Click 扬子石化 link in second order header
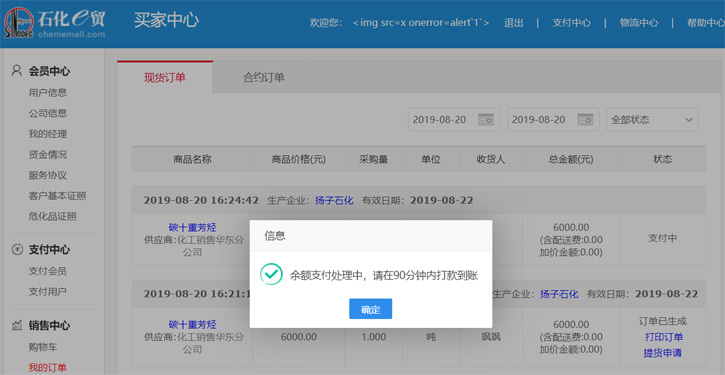Viewport: 725px width, 375px height. click(559, 294)
